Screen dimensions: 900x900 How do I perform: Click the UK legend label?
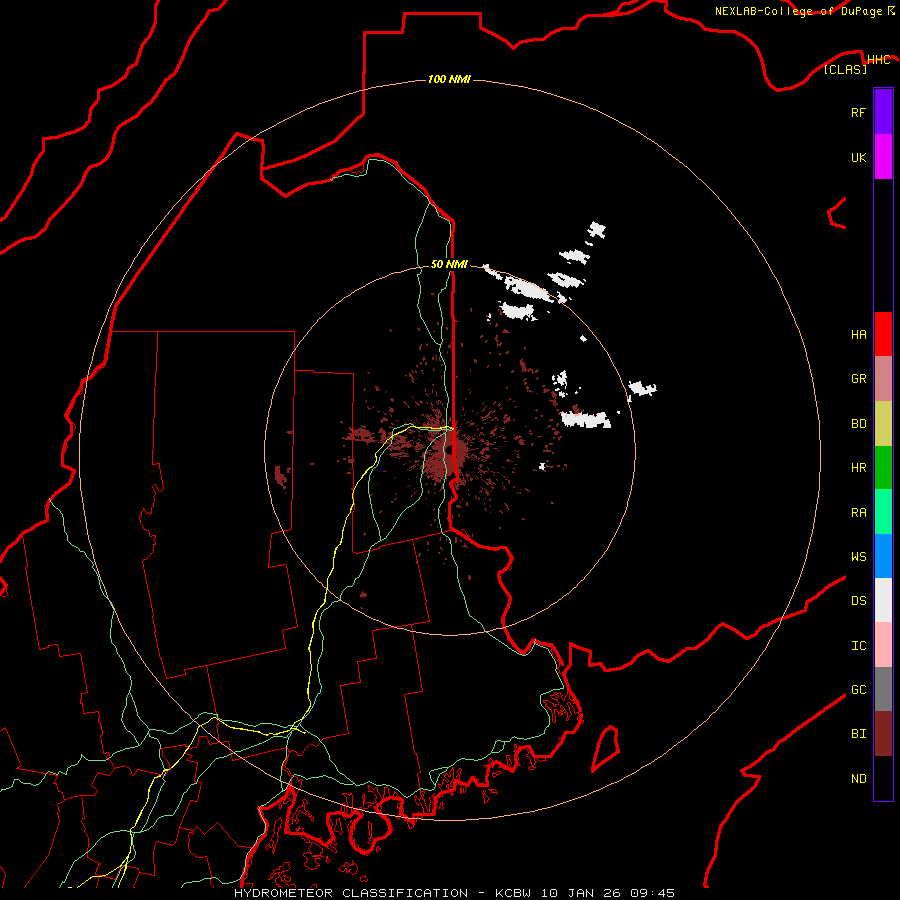tap(858, 157)
